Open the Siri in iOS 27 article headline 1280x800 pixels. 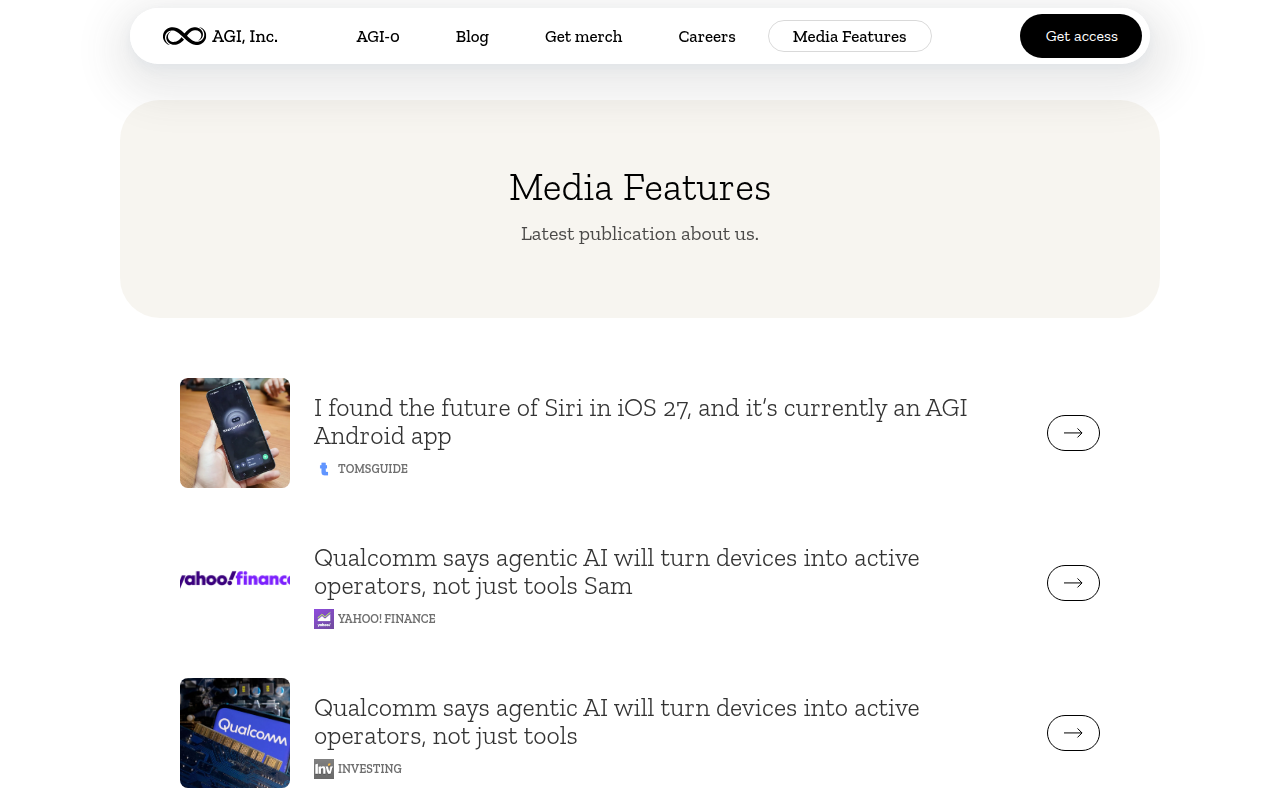[x=641, y=421]
